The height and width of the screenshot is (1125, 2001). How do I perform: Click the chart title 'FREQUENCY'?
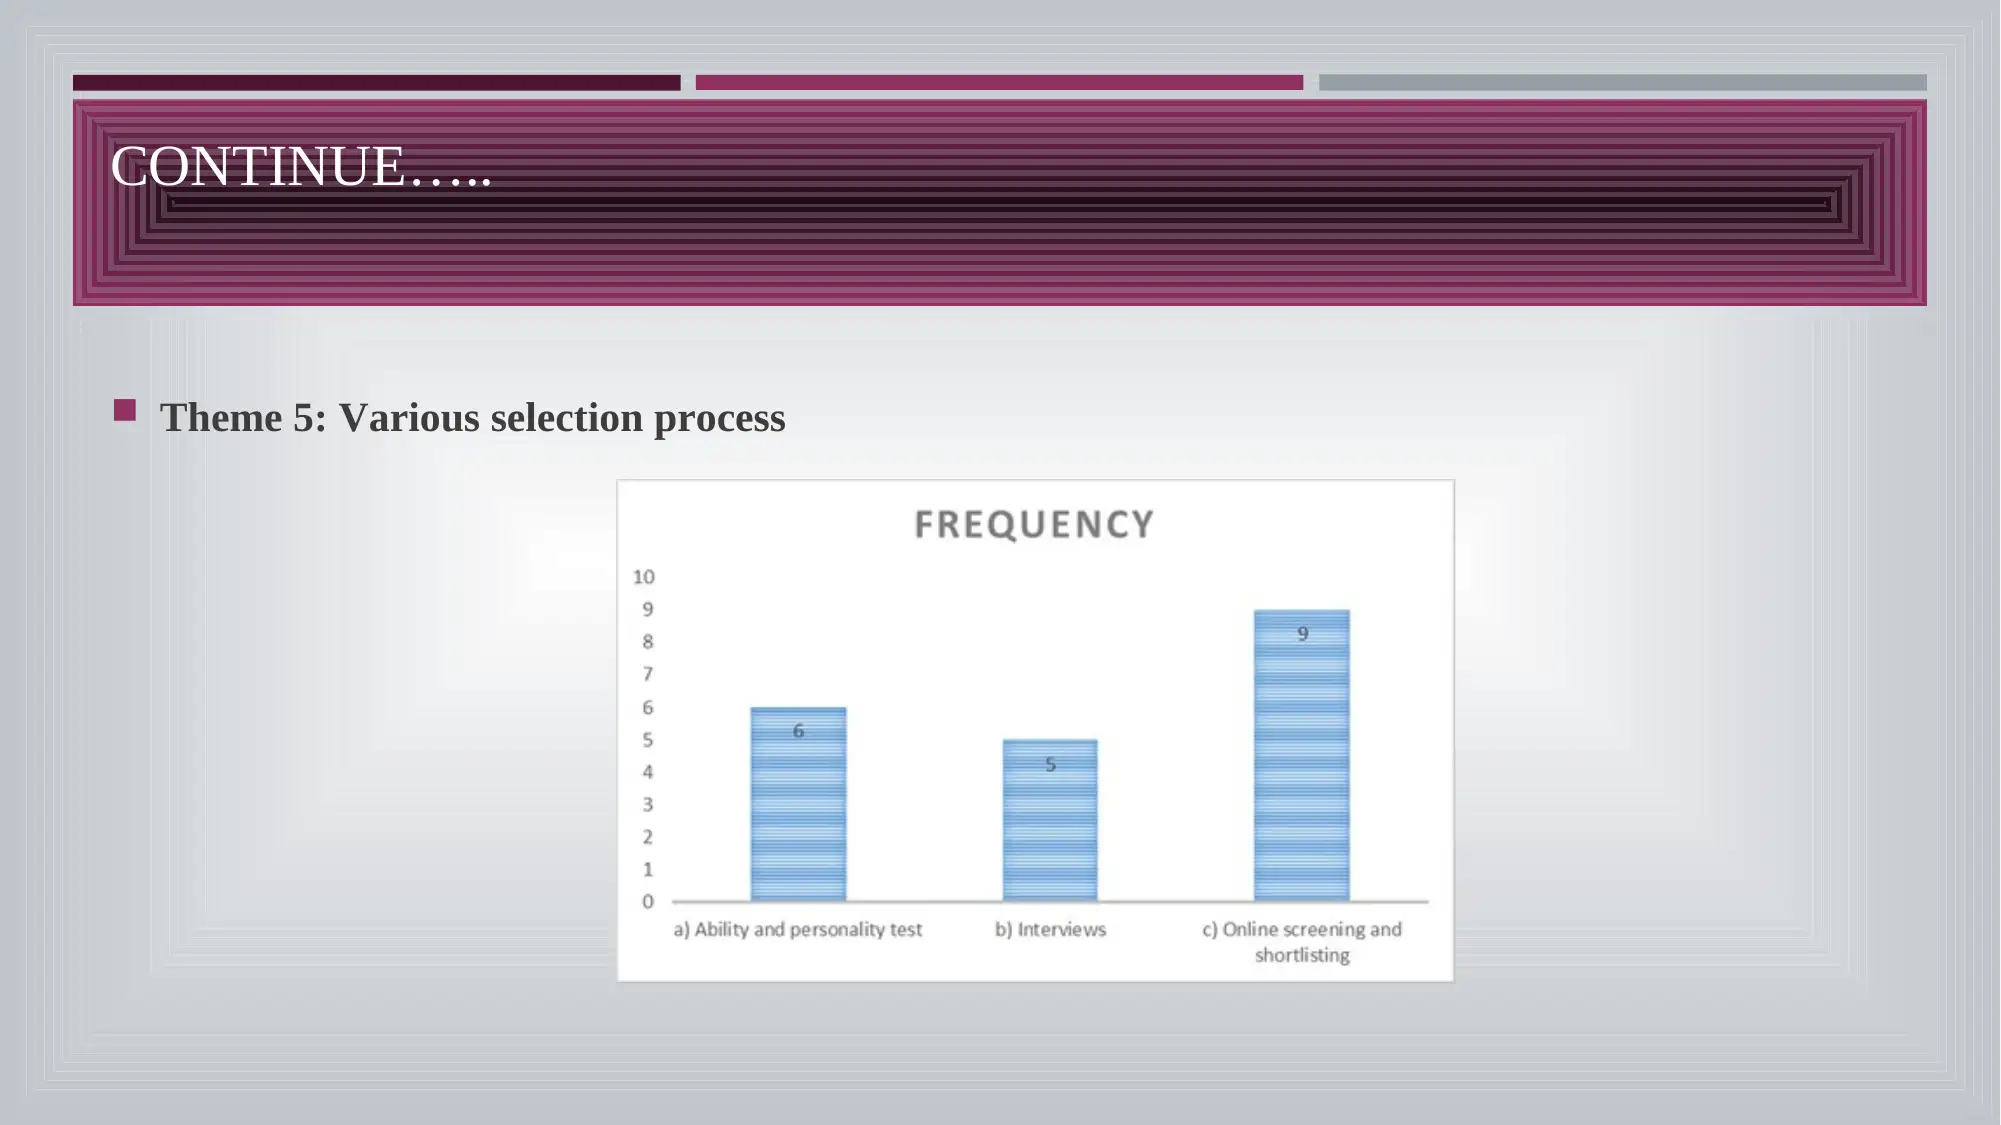1035,525
